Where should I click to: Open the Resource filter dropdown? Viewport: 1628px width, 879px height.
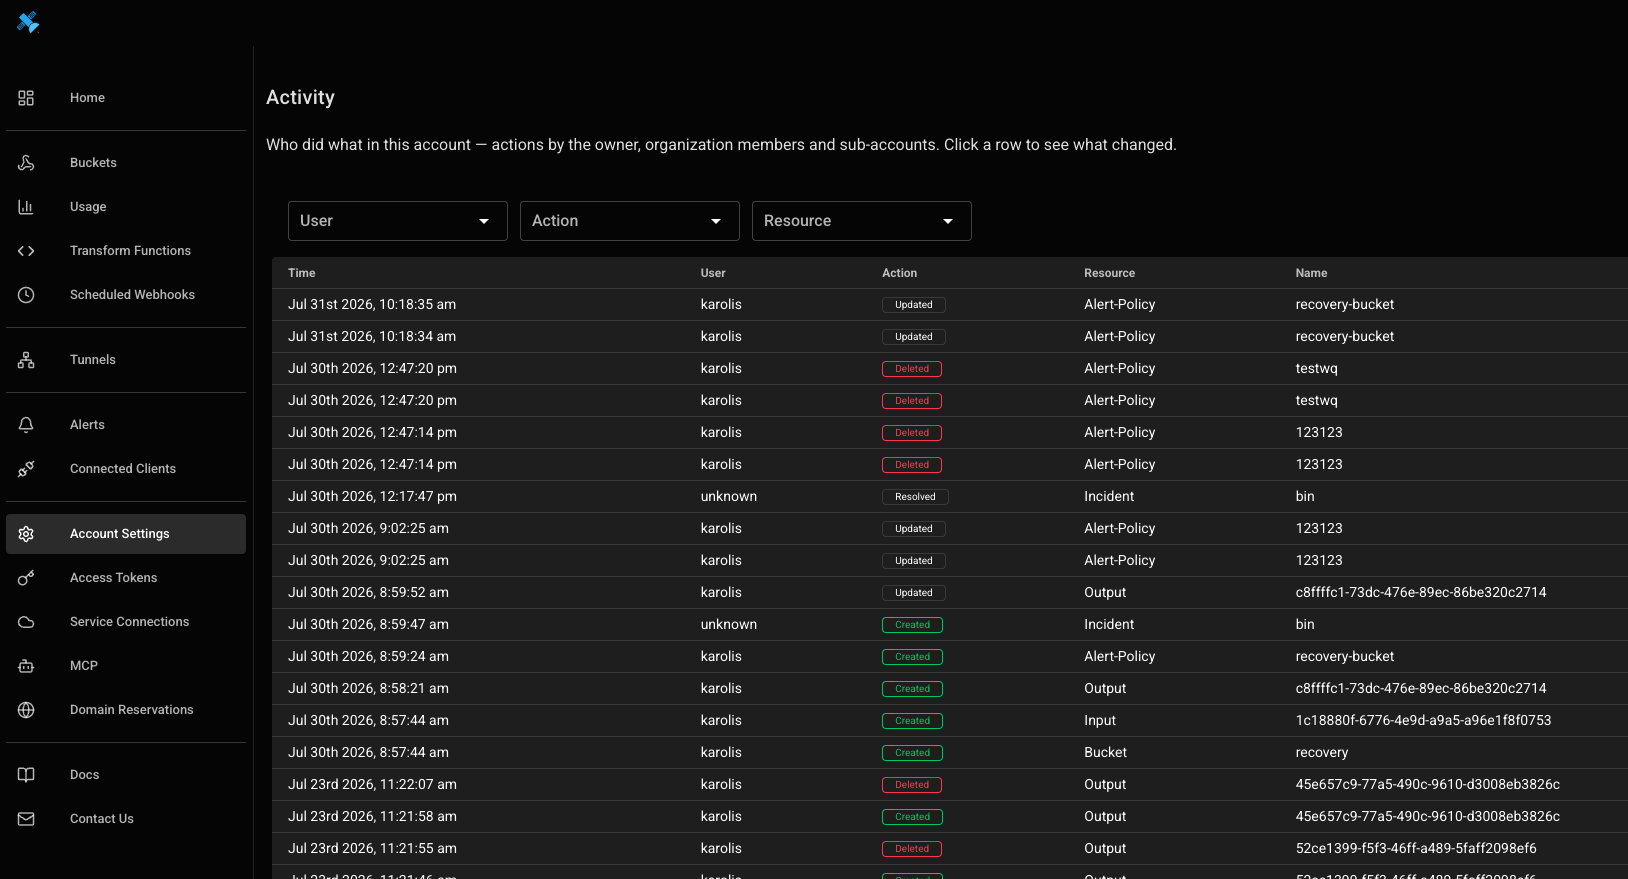(x=862, y=221)
